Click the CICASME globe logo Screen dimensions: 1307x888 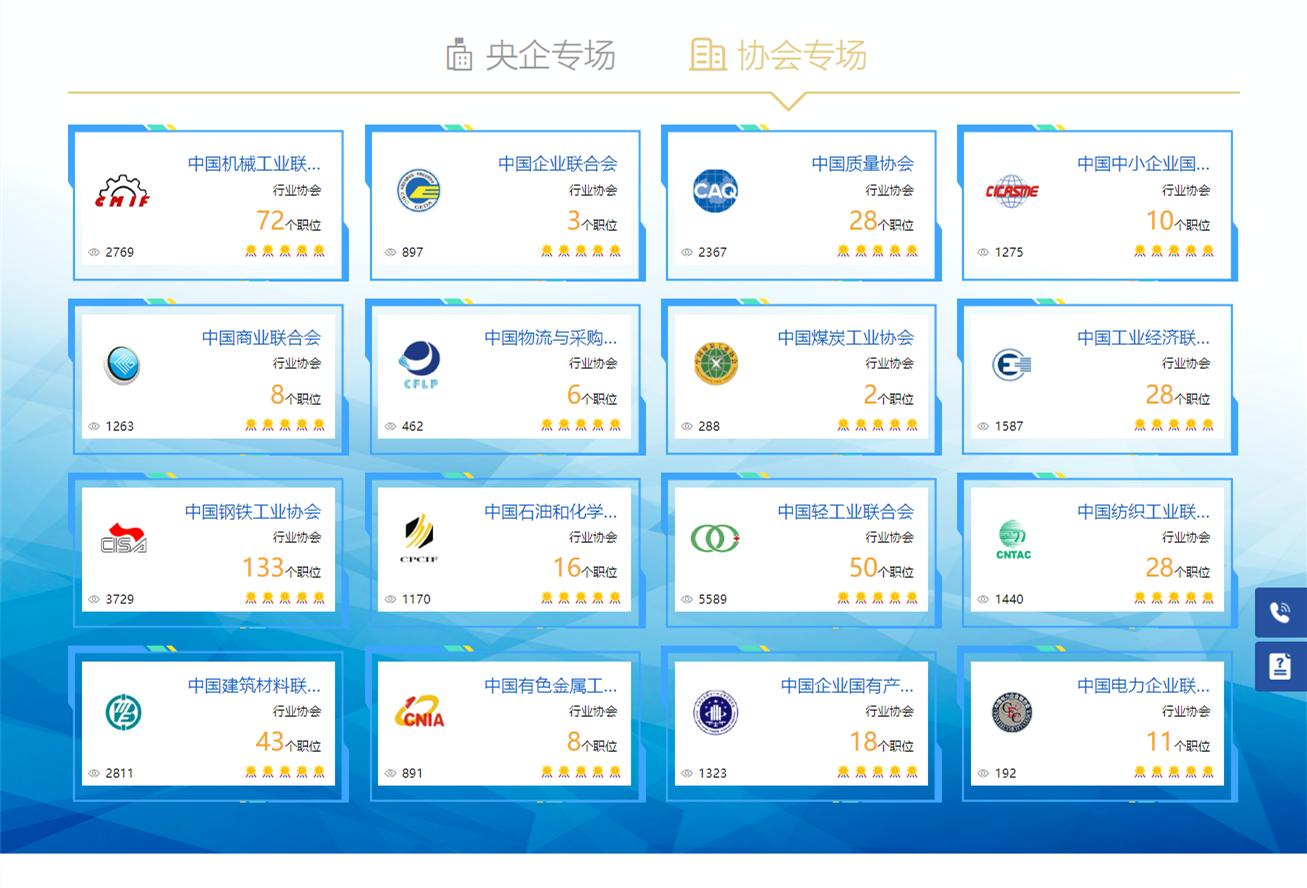point(1011,191)
